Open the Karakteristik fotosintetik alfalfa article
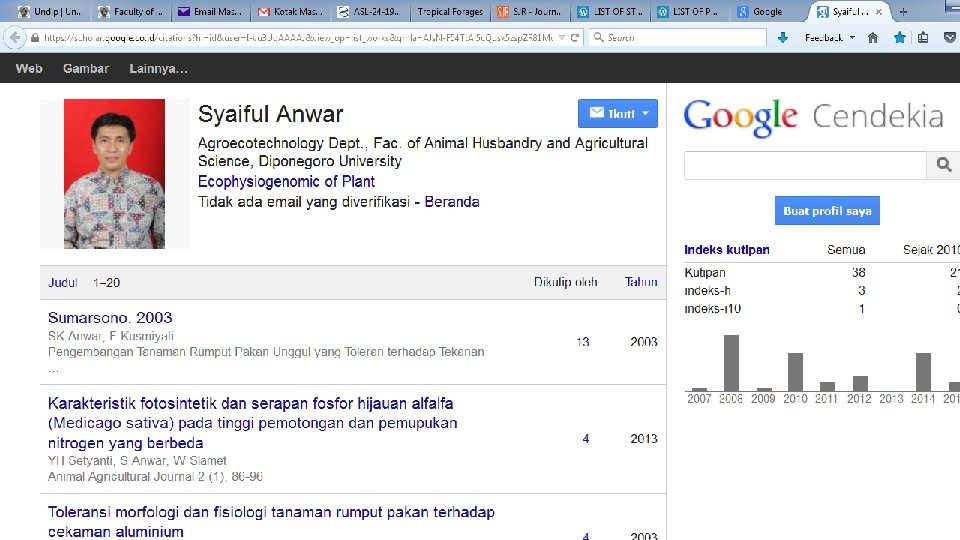The width and height of the screenshot is (960, 540). coord(252,423)
